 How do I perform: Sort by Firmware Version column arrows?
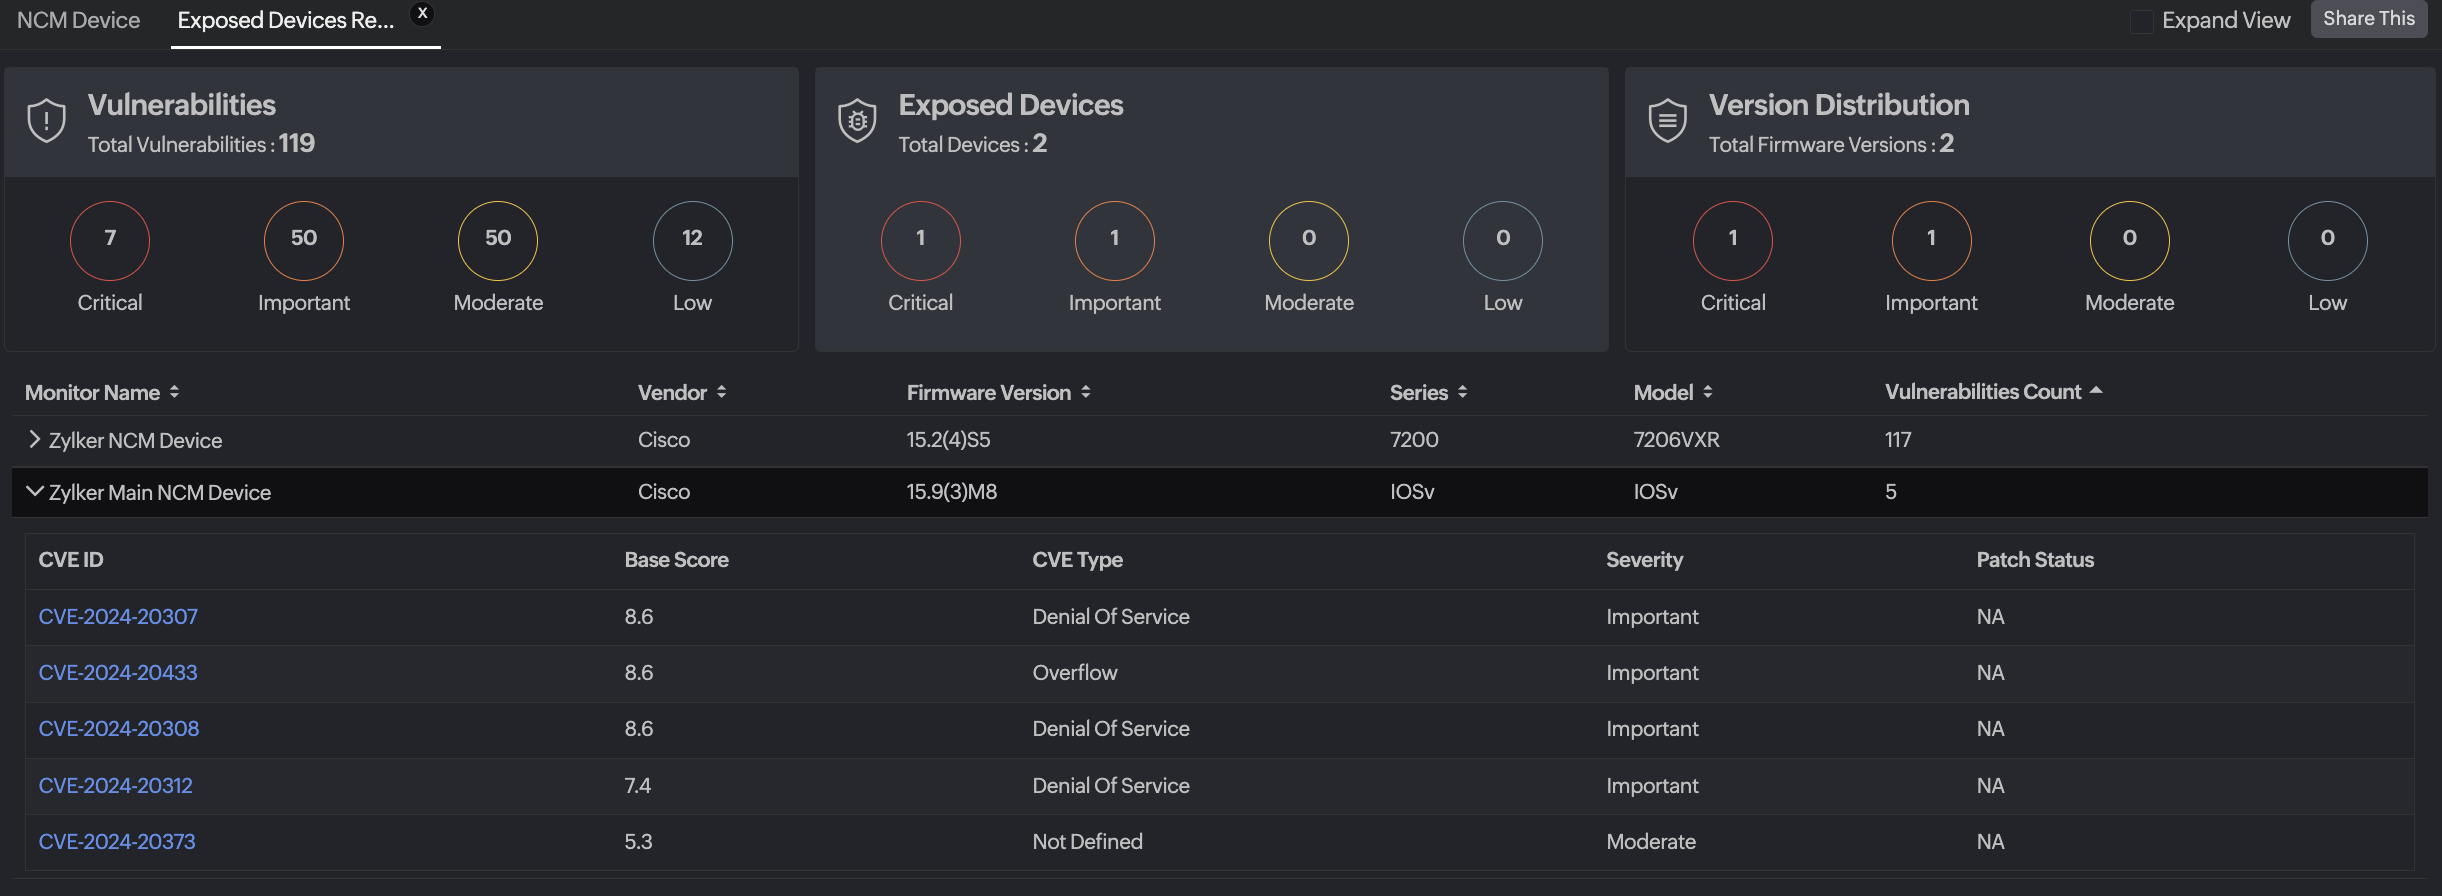[1085, 392]
